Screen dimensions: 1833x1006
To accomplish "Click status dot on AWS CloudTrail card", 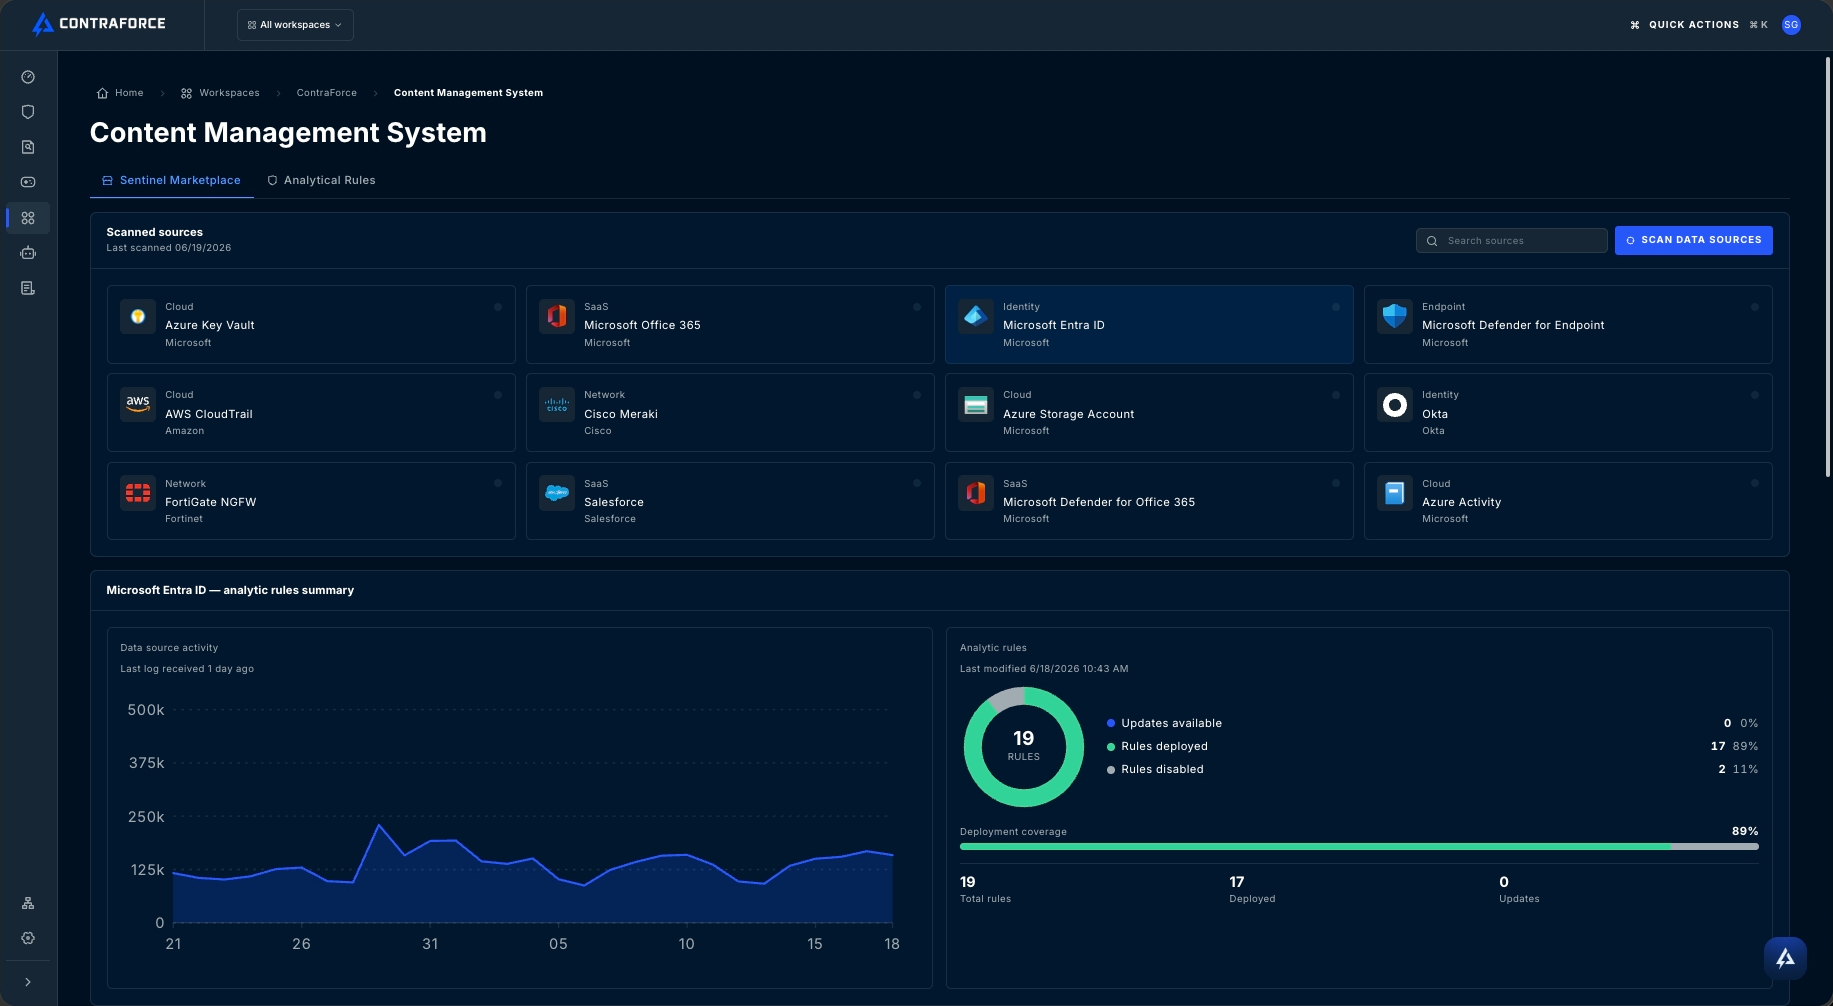I will click(498, 395).
